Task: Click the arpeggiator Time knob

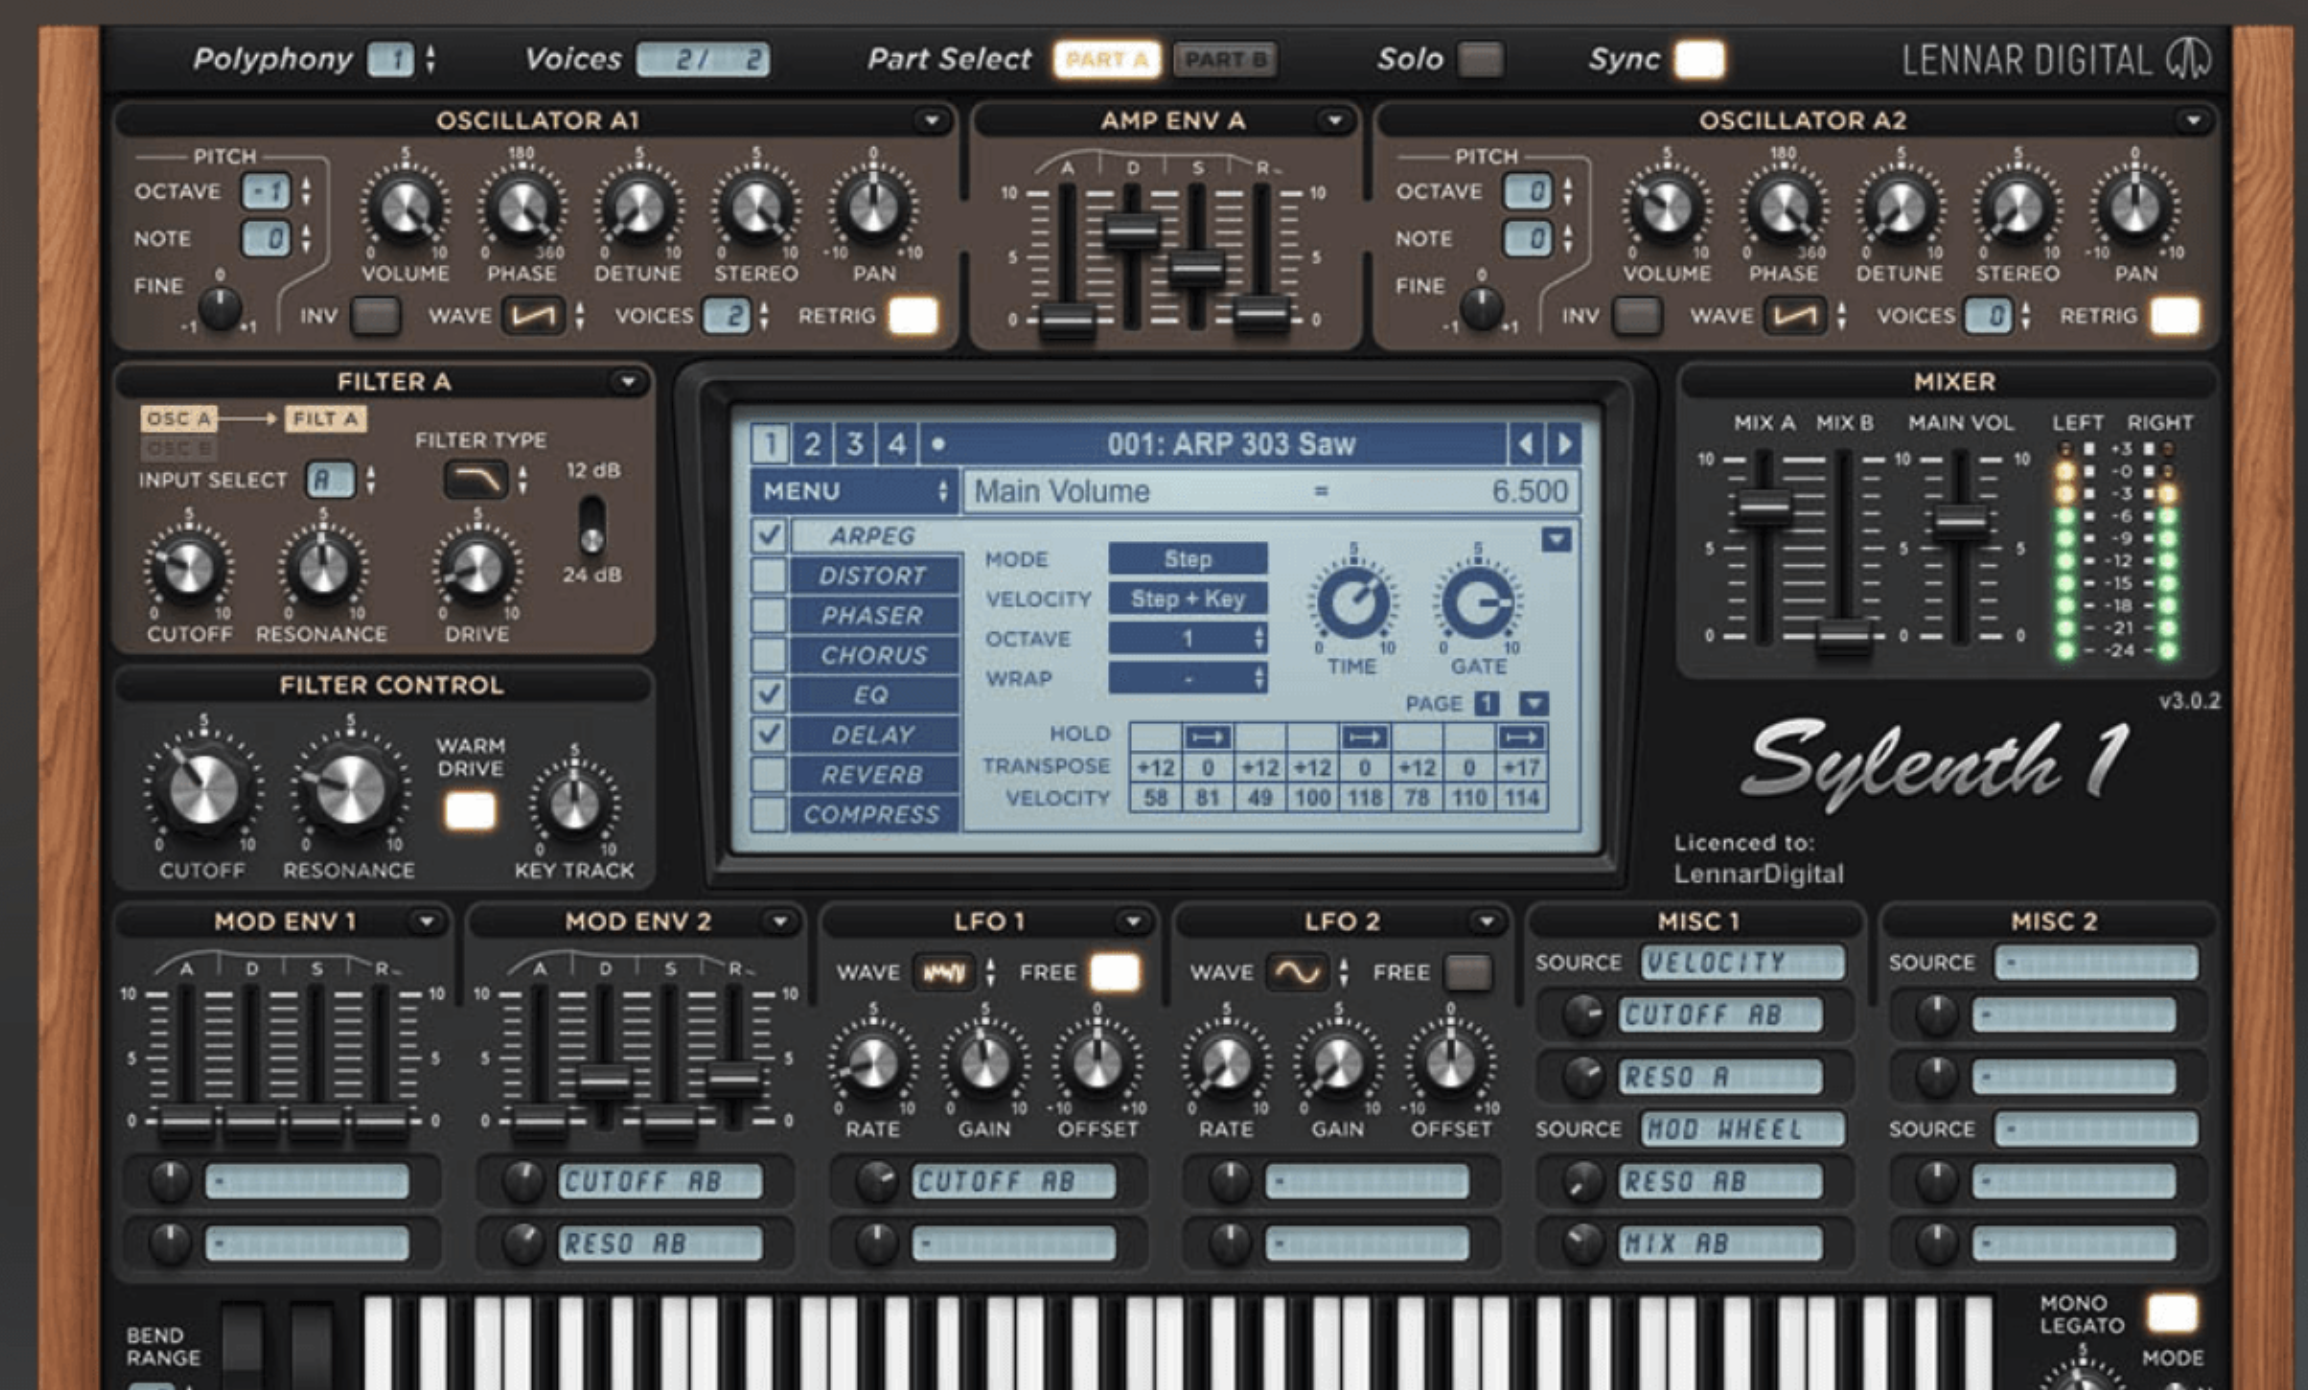Action: (1352, 602)
